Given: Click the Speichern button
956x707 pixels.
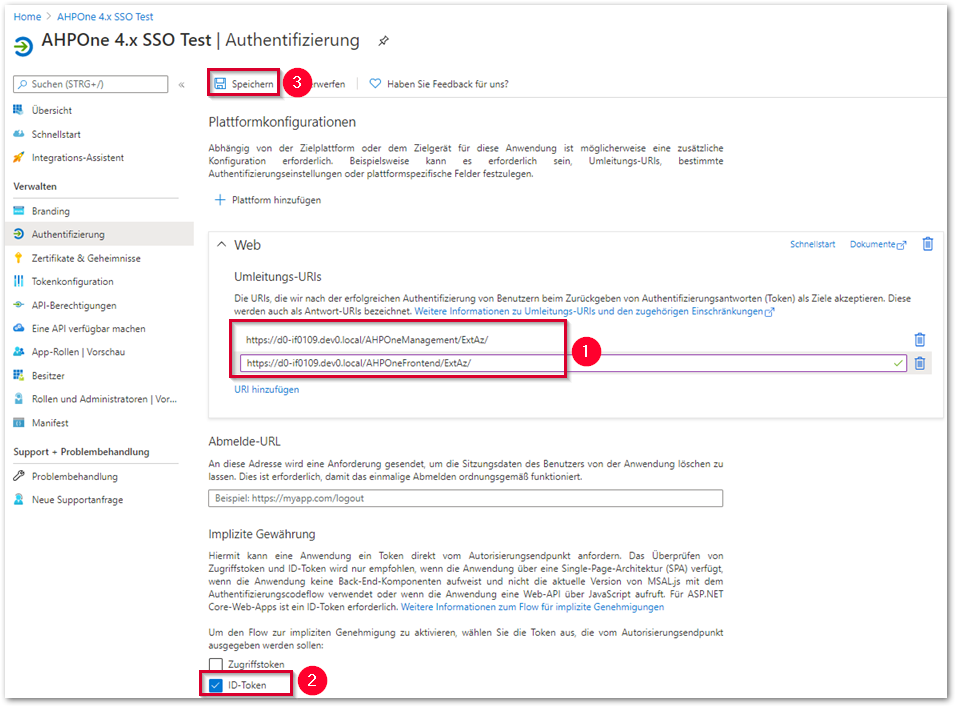Looking at the screenshot, I should click(244, 83).
